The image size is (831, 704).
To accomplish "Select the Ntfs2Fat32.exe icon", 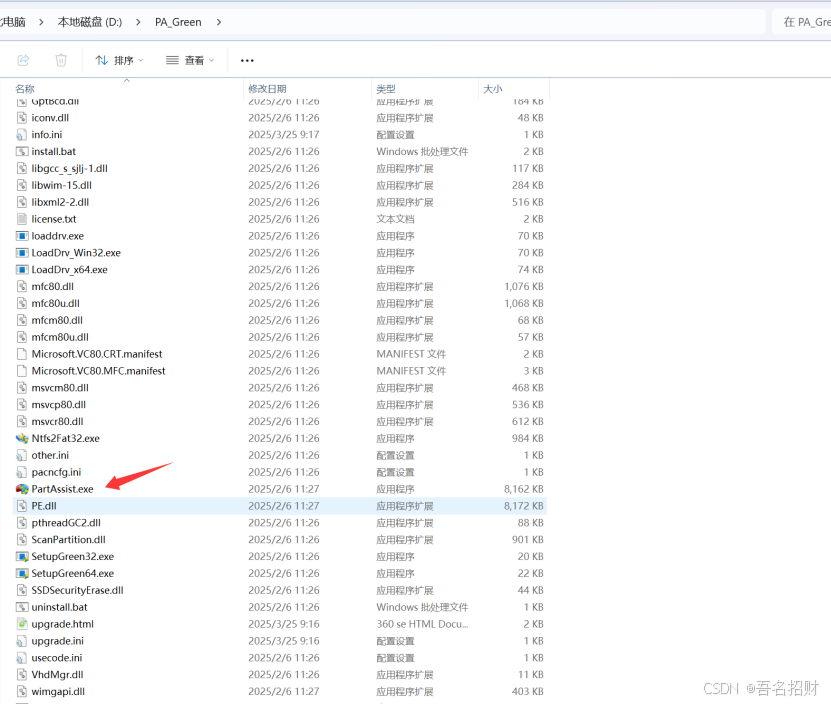I will click(x=22, y=438).
